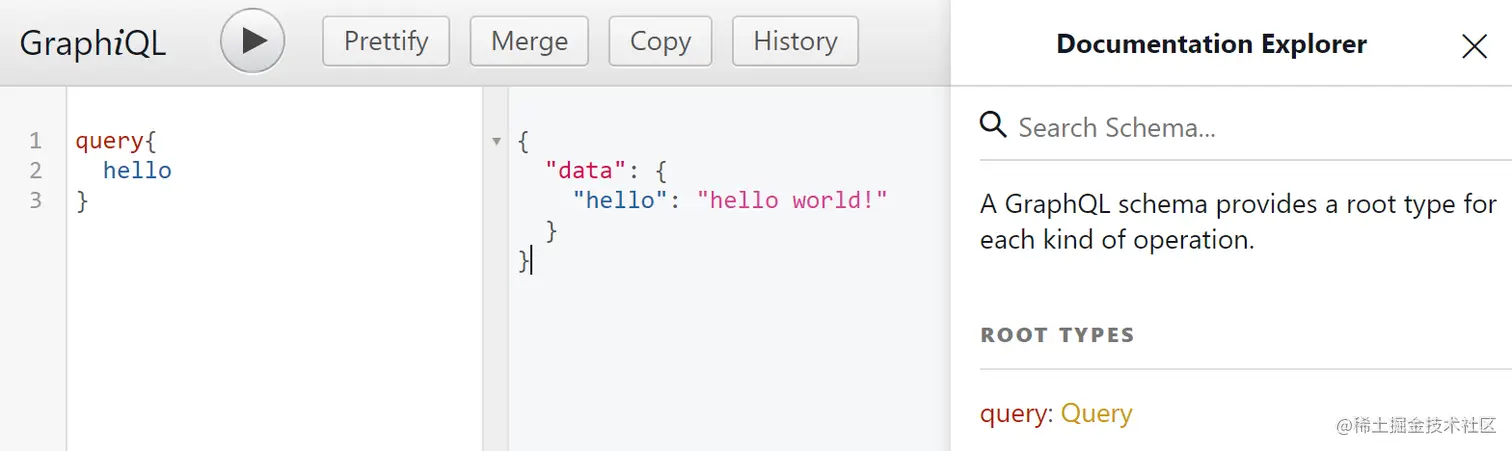Open the History panel

[795, 41]
